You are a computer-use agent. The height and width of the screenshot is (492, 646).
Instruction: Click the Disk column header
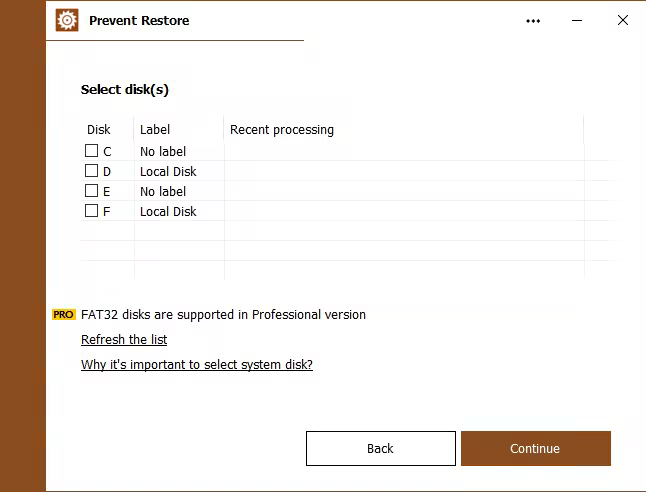tap(99, 130)
